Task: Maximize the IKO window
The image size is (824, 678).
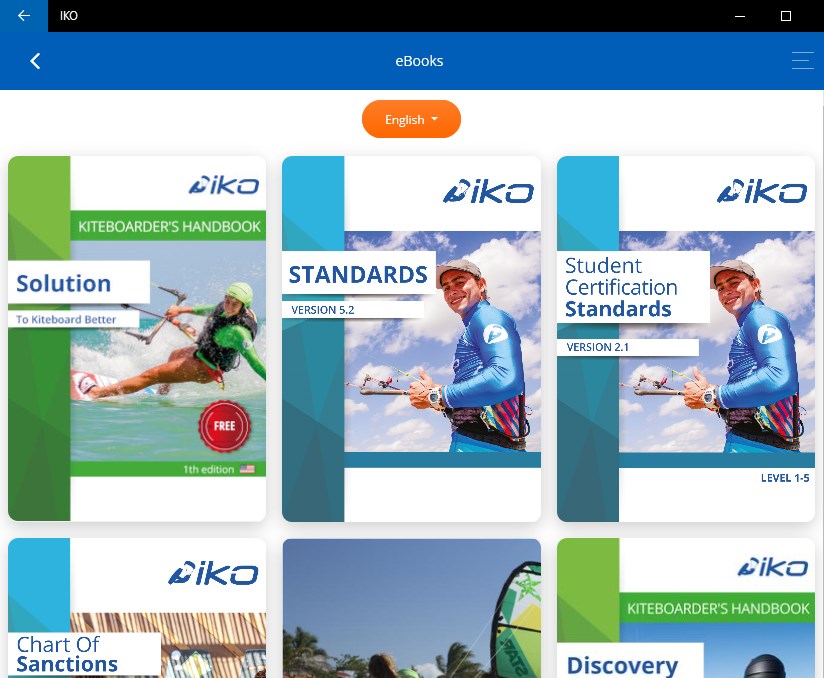Action: point(786,16)
